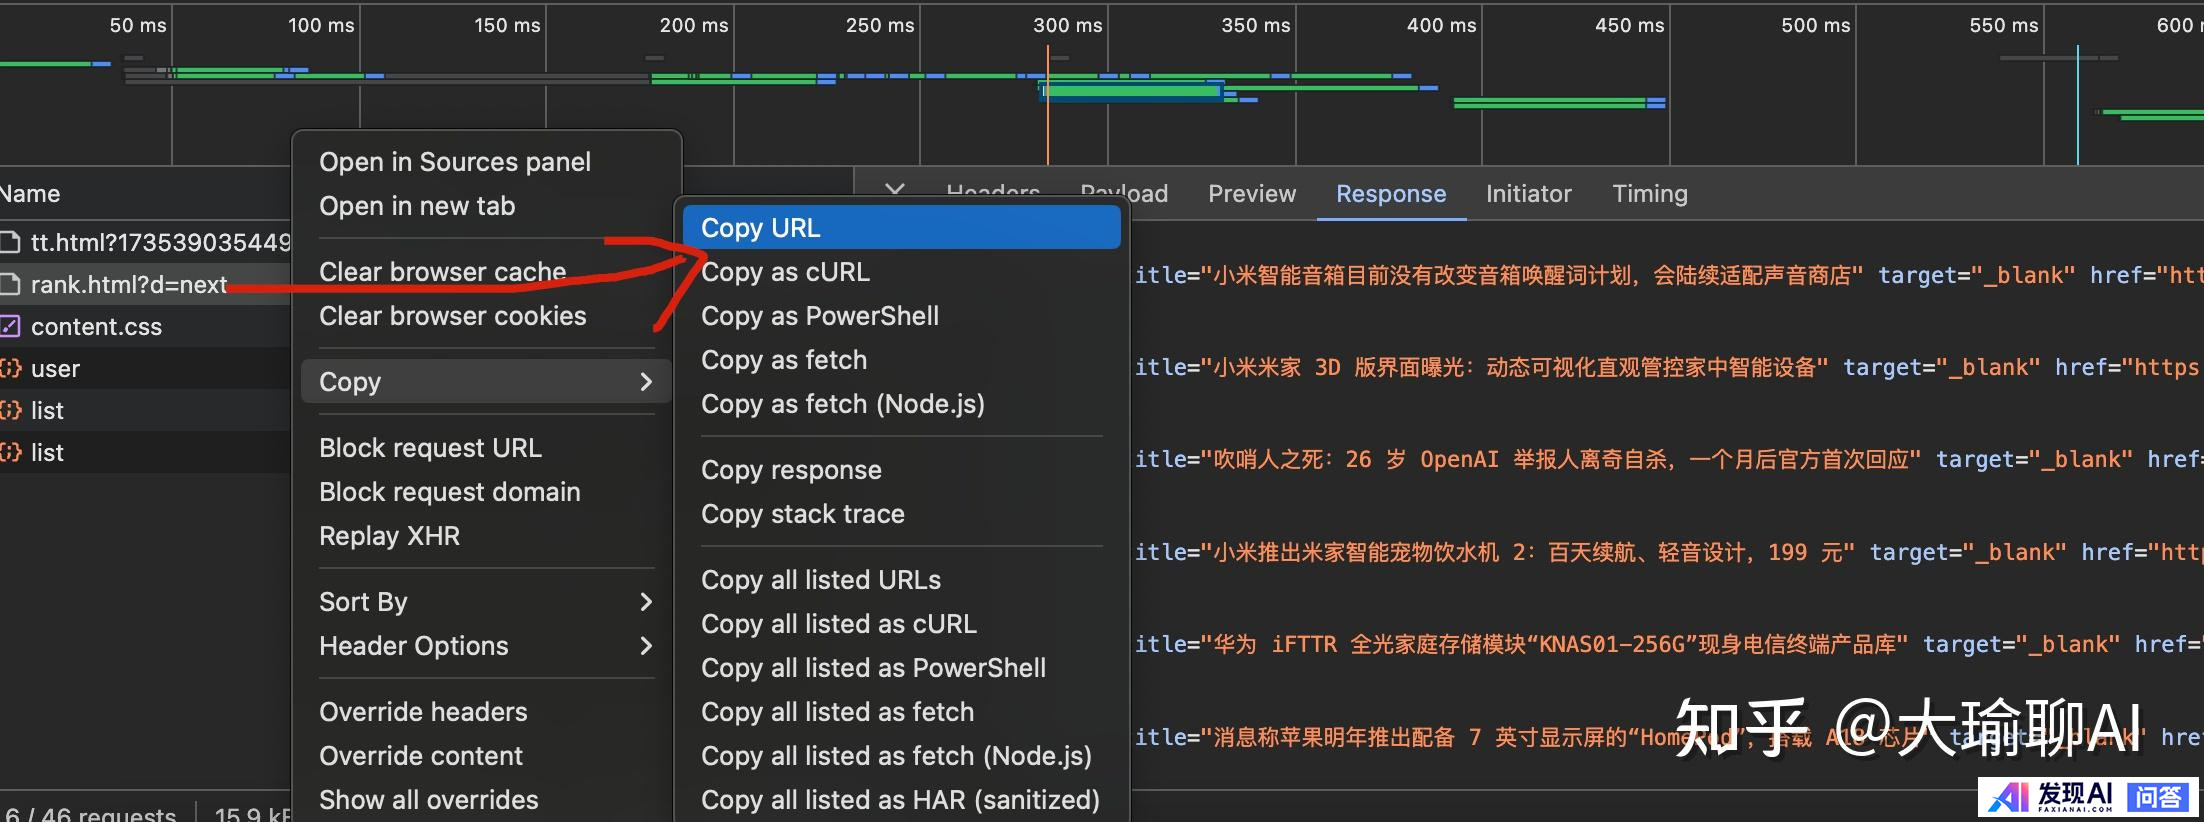Switch to the Preview tab
Viewport: 2204px width, 822px height.
pyautogui.click(x=1251, y=194)
